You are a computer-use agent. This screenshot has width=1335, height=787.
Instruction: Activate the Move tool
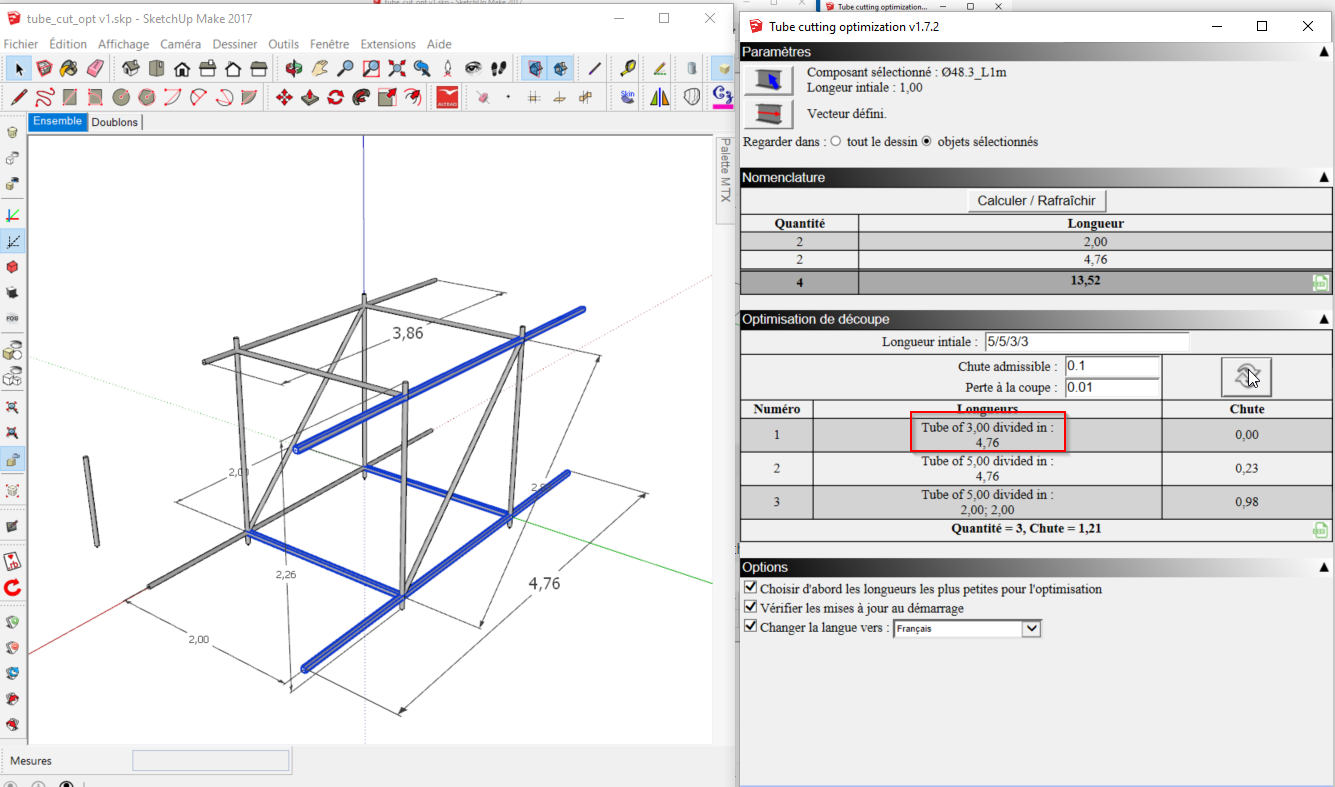(284, 97)
